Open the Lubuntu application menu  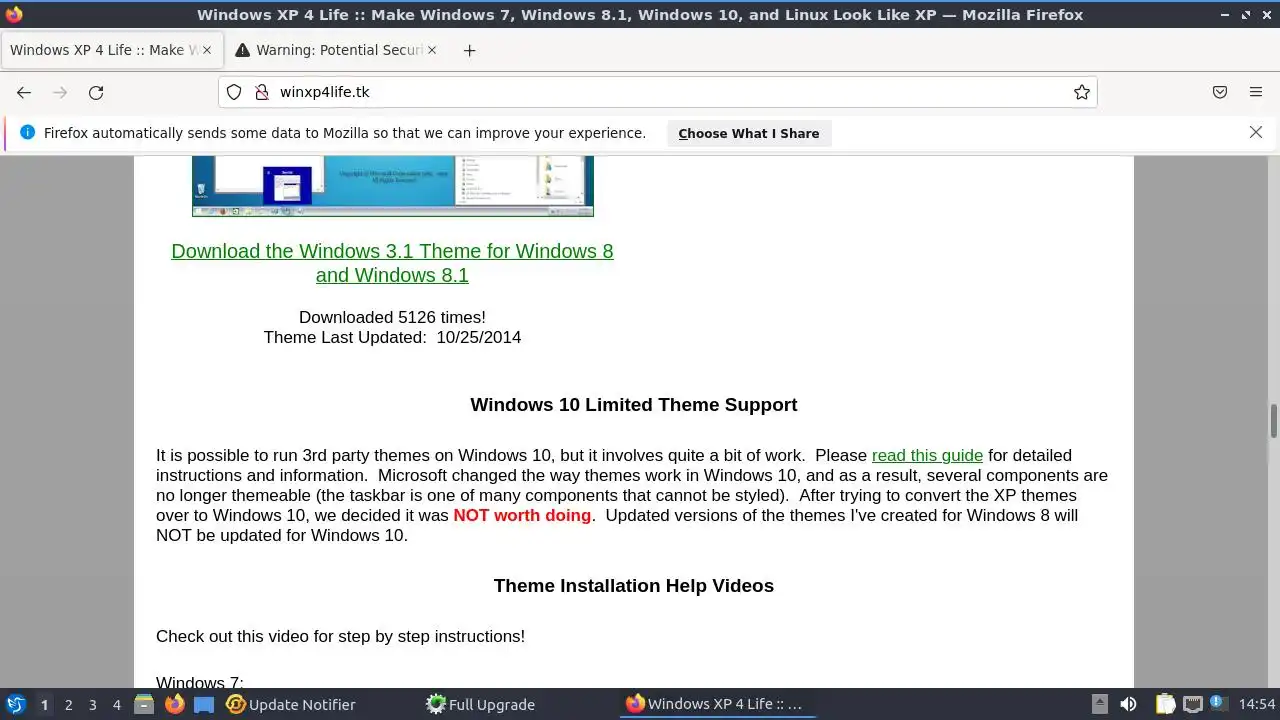coord(15,704)
